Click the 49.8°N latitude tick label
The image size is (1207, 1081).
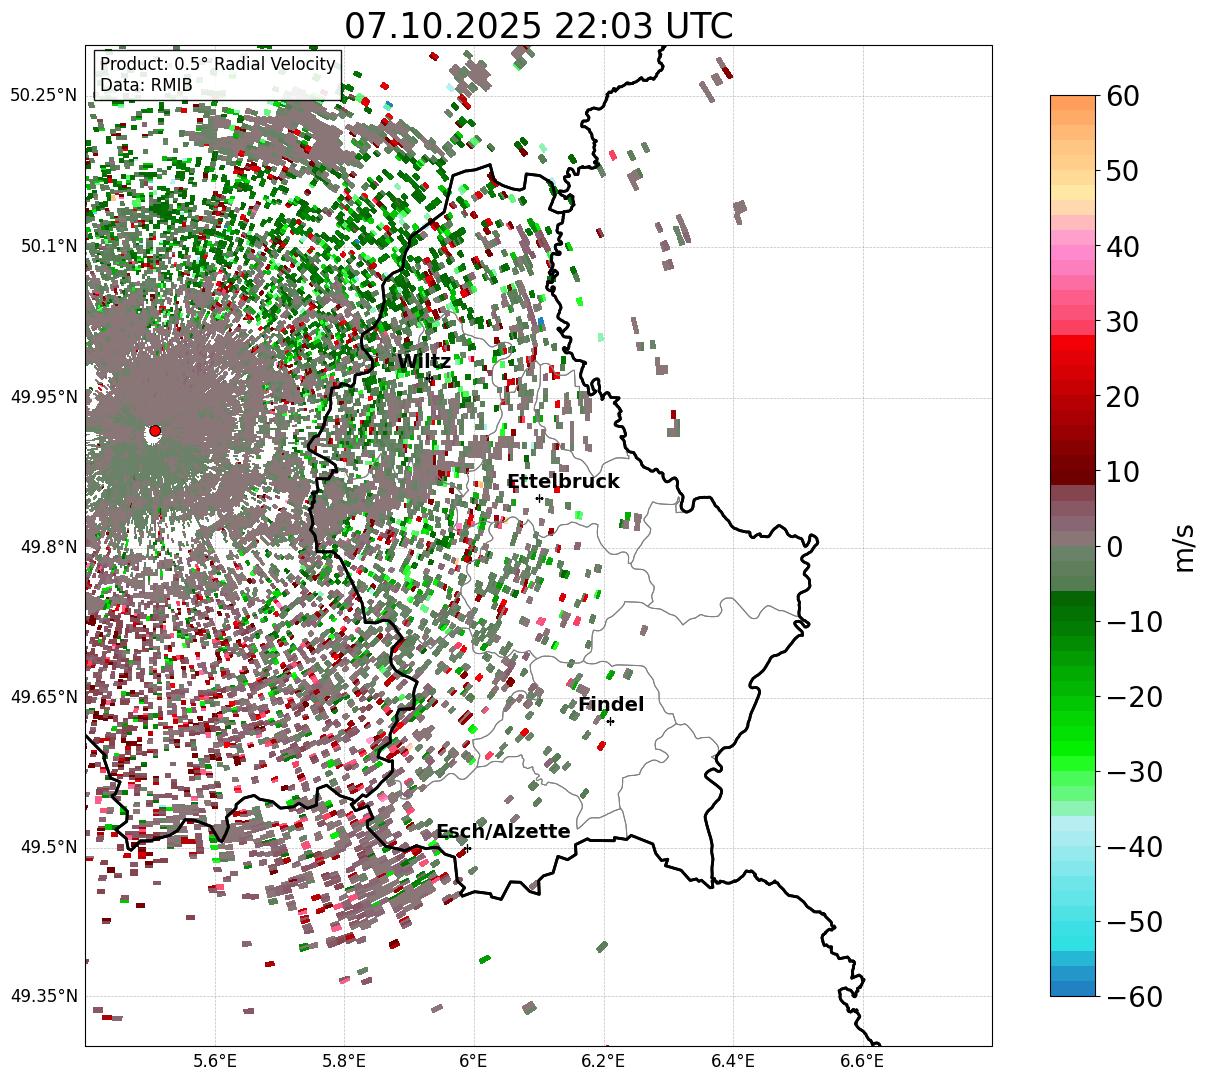tap(48, 547)
